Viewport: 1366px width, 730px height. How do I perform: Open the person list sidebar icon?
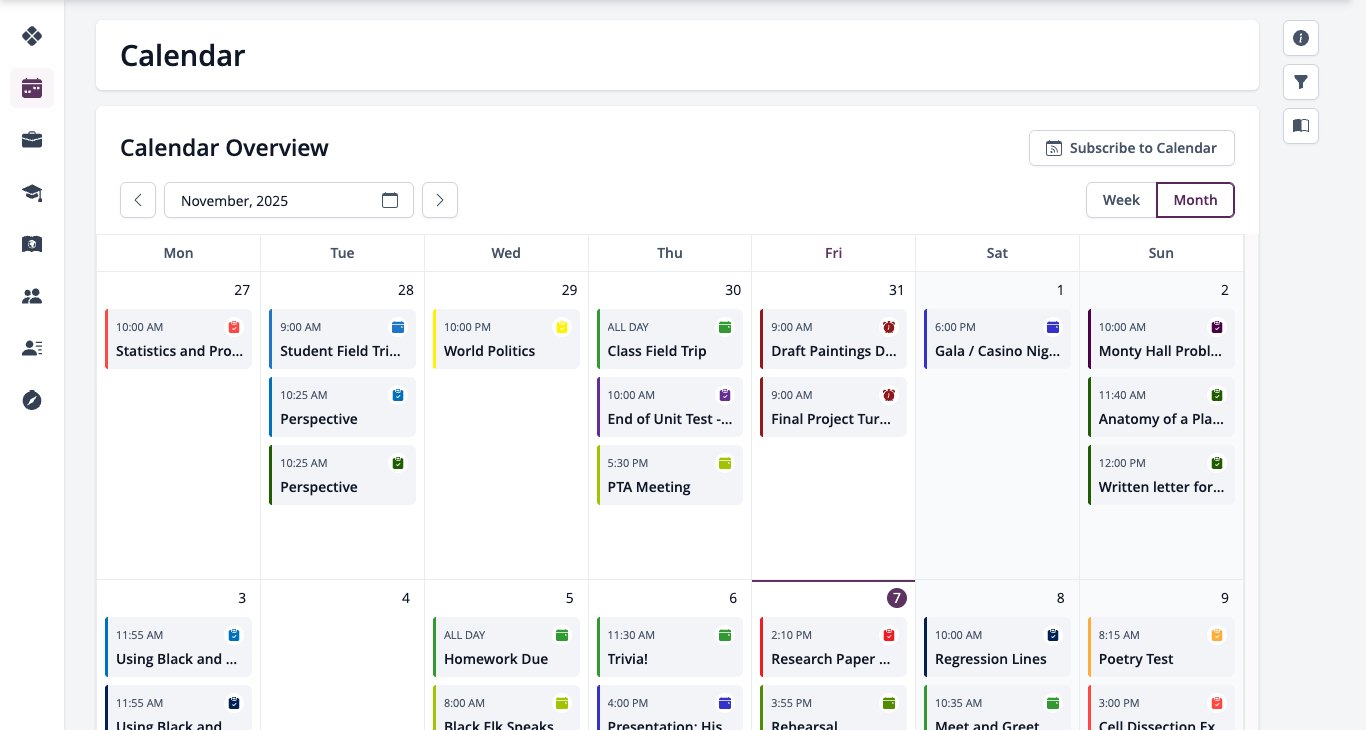(32, 348)
